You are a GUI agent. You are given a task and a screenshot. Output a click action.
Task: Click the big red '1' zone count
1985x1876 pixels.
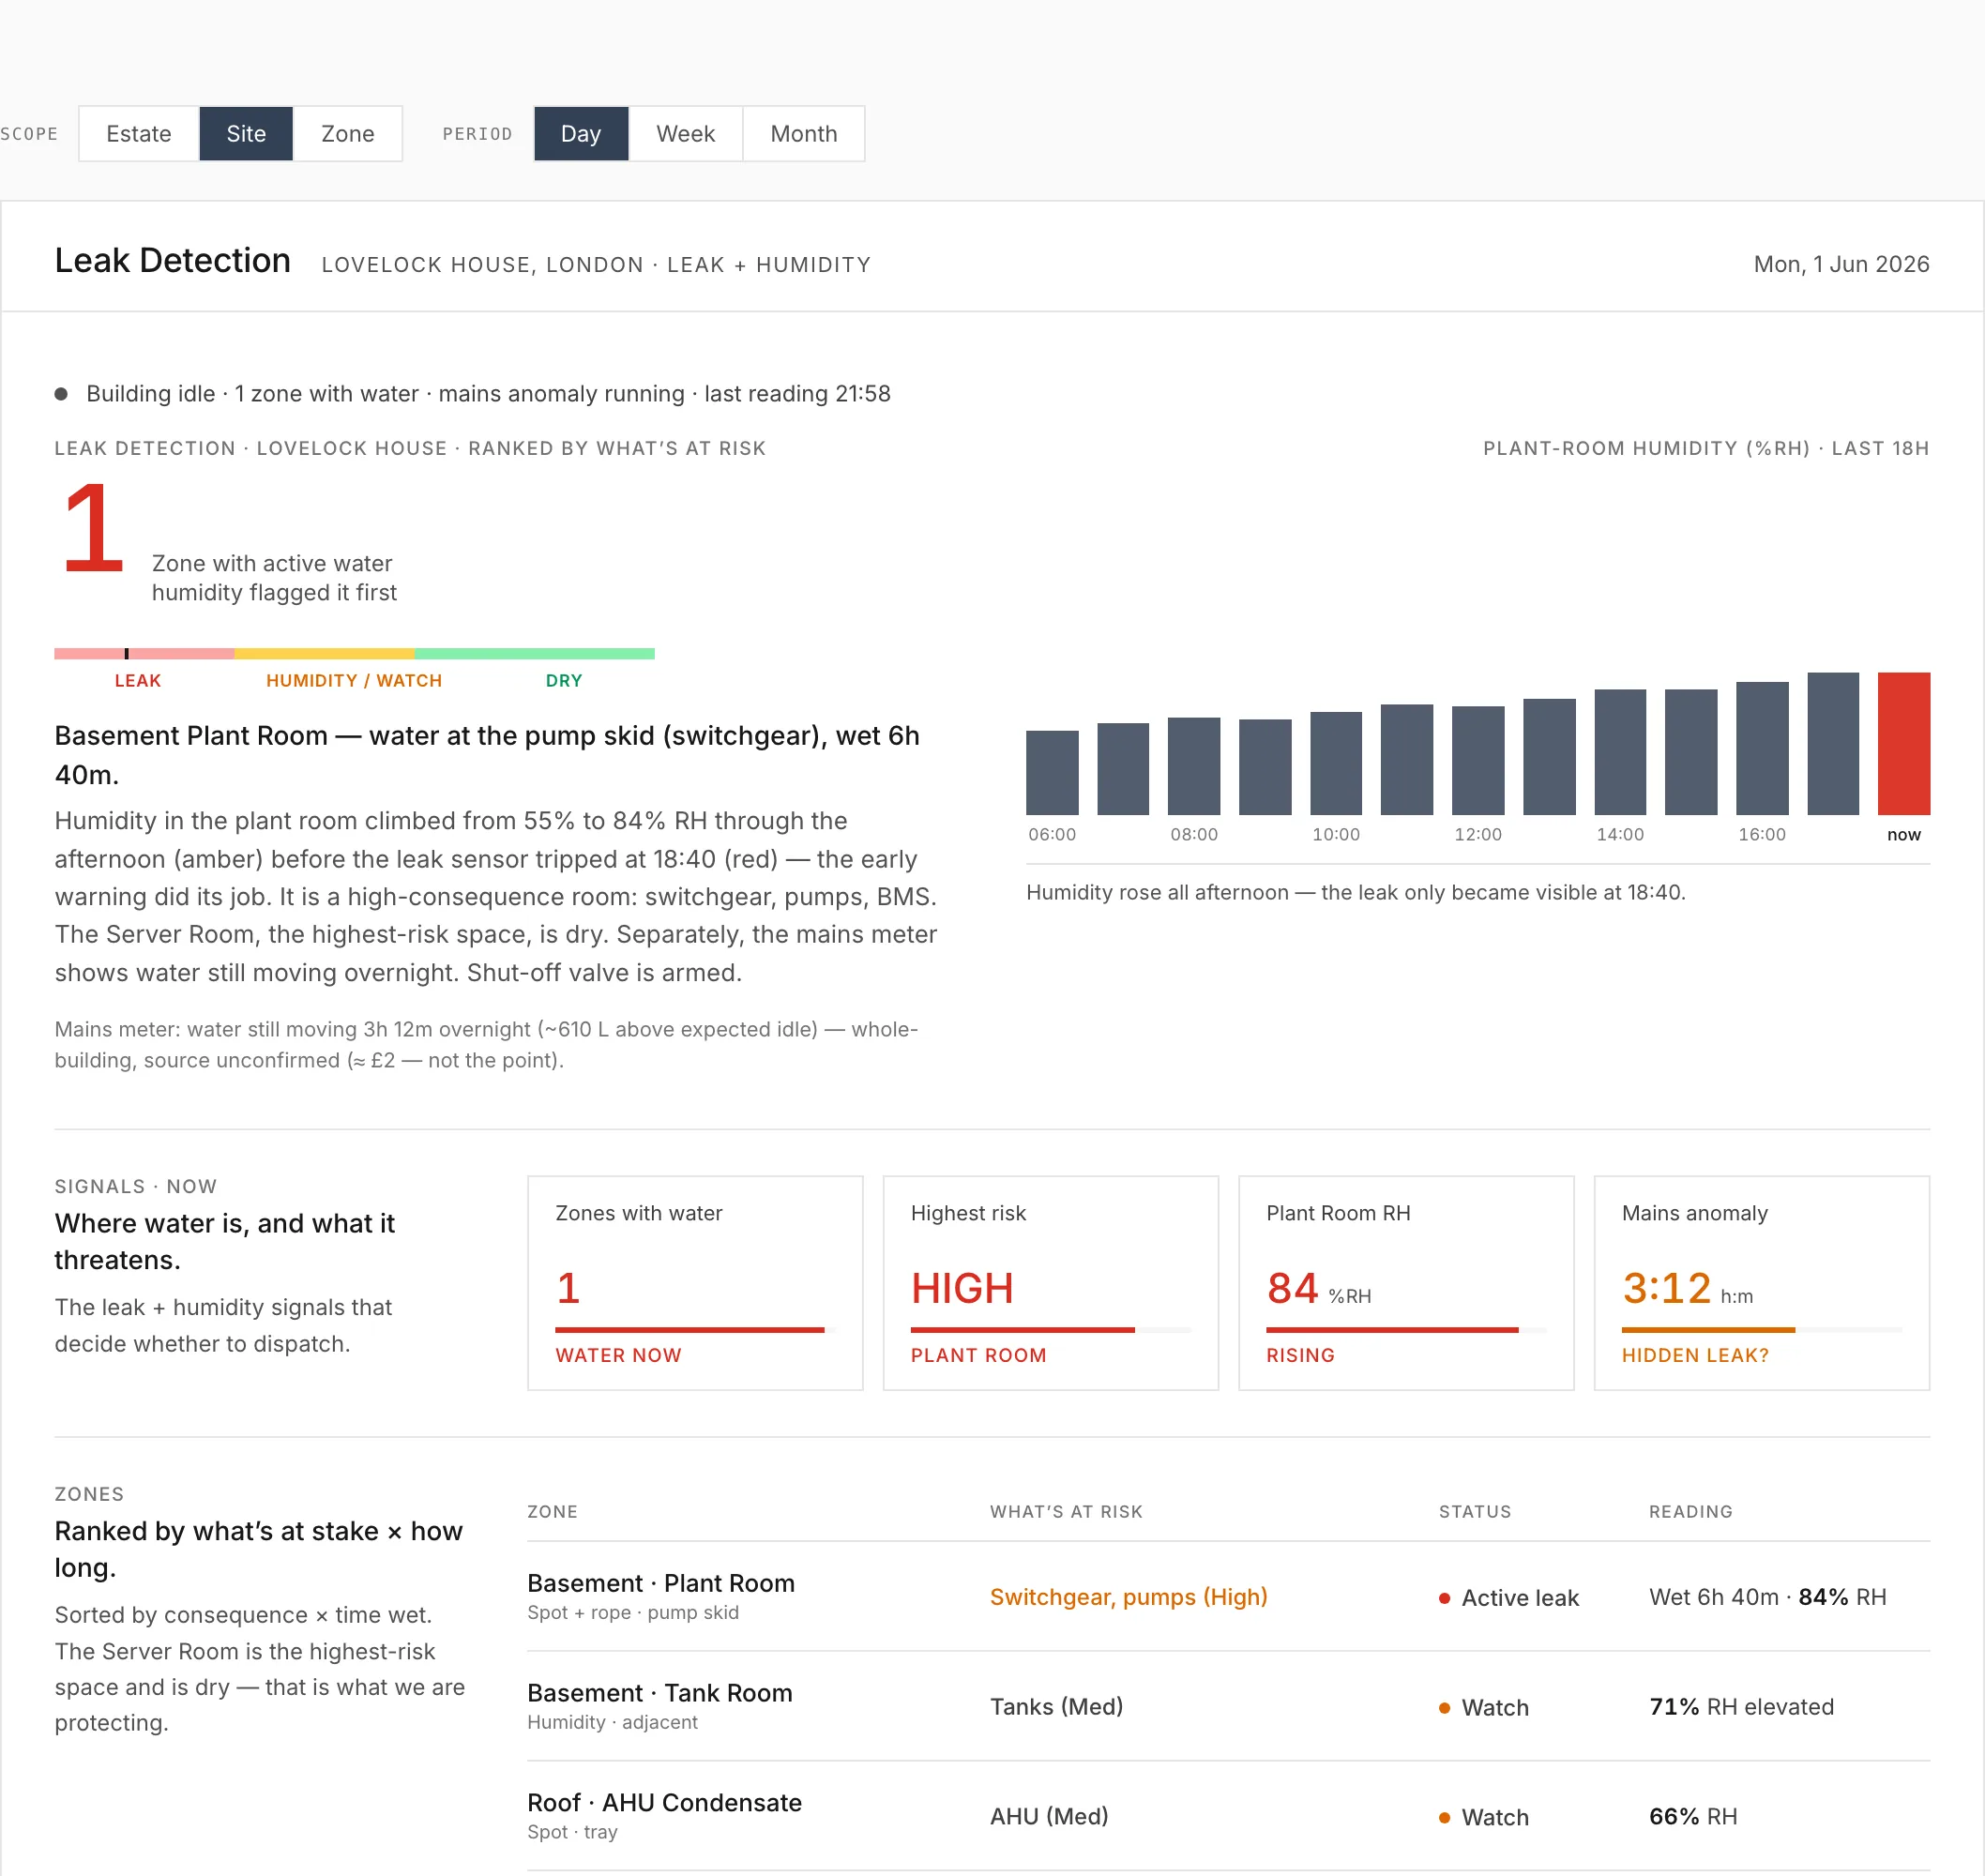93,528
